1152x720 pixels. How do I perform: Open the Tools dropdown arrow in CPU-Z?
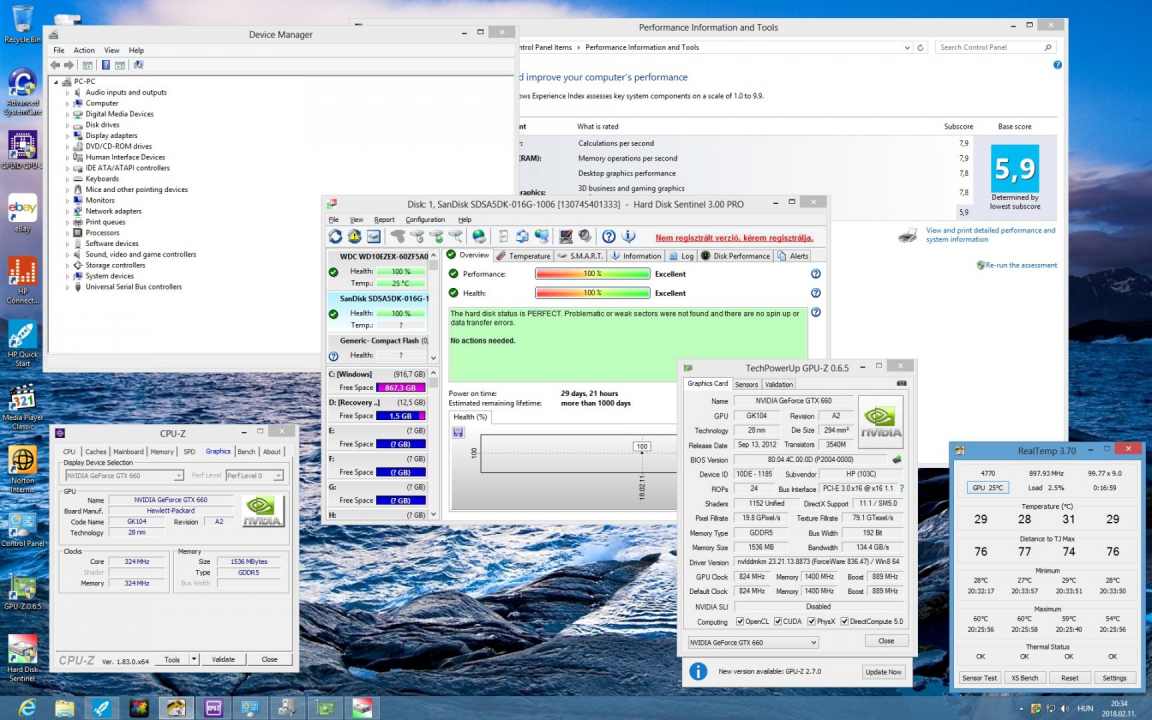[194, 660]
